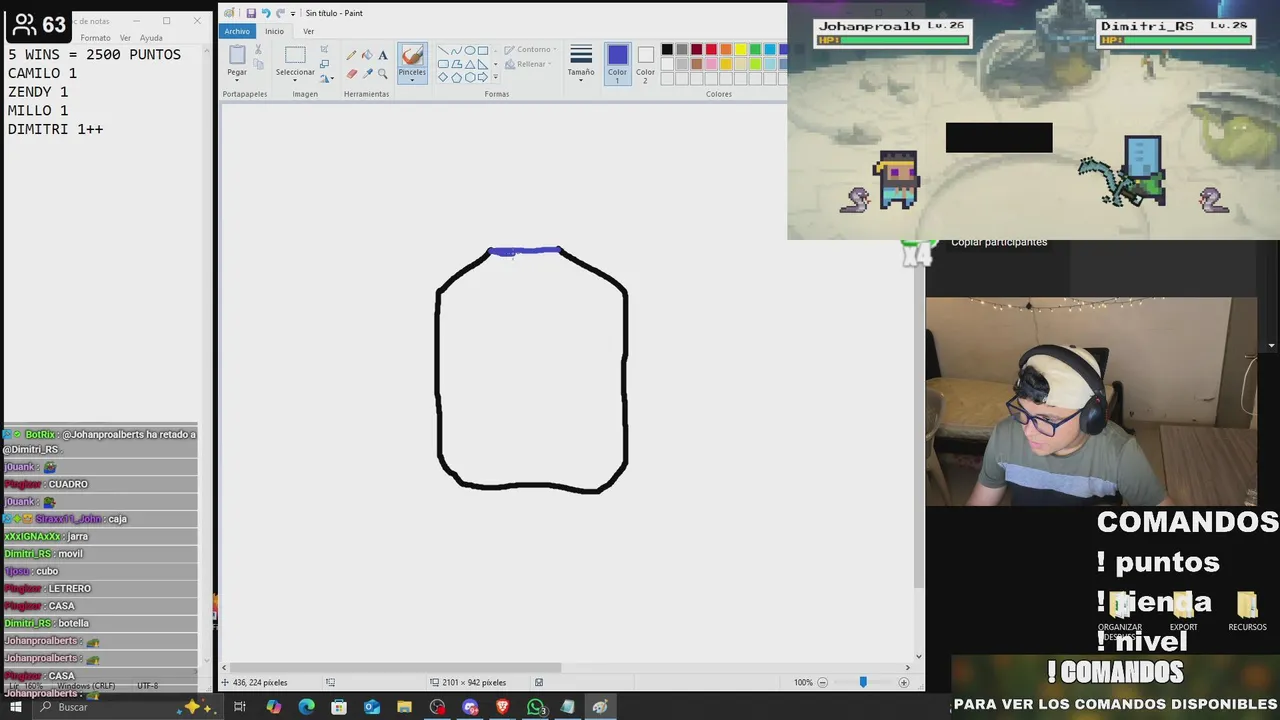Pick the yellow color swatch

[x=740, y=49]
